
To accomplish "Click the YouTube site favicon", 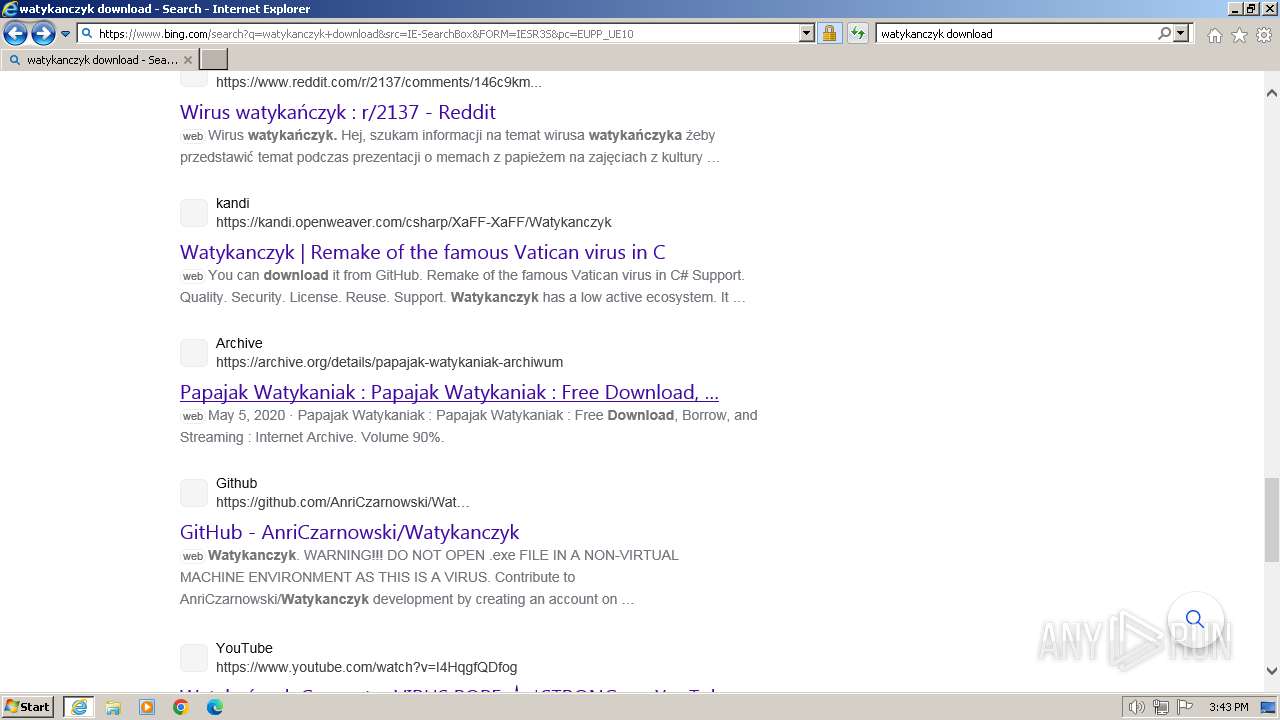I will coord(194,658).
